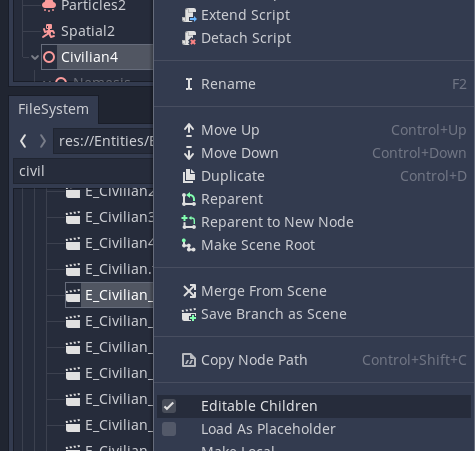
Task: Click the Save Branch as Scene icon
Action: click(189, 314)
